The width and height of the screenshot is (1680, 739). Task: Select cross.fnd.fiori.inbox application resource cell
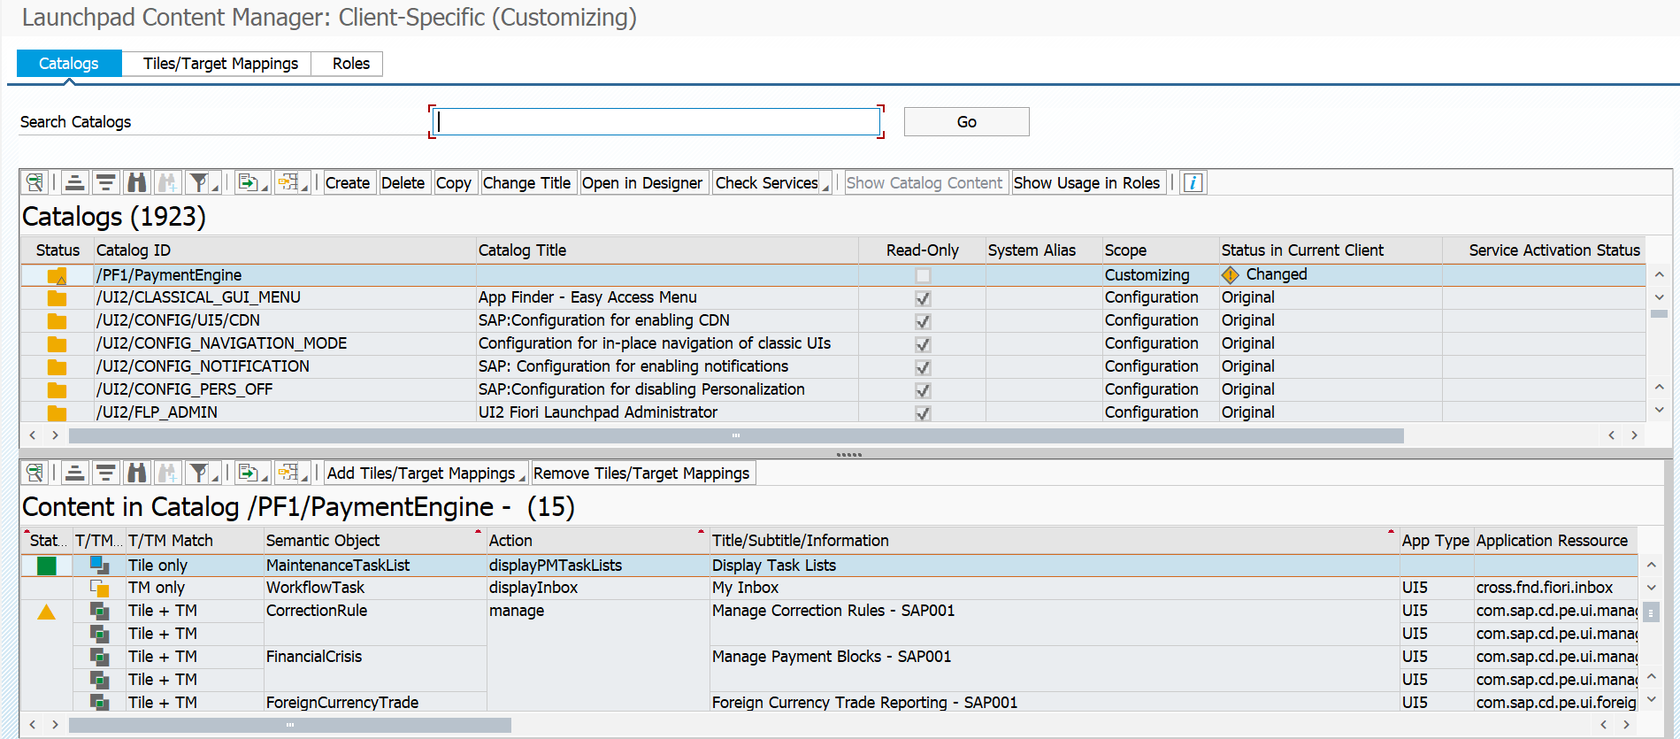point(1555,589)
